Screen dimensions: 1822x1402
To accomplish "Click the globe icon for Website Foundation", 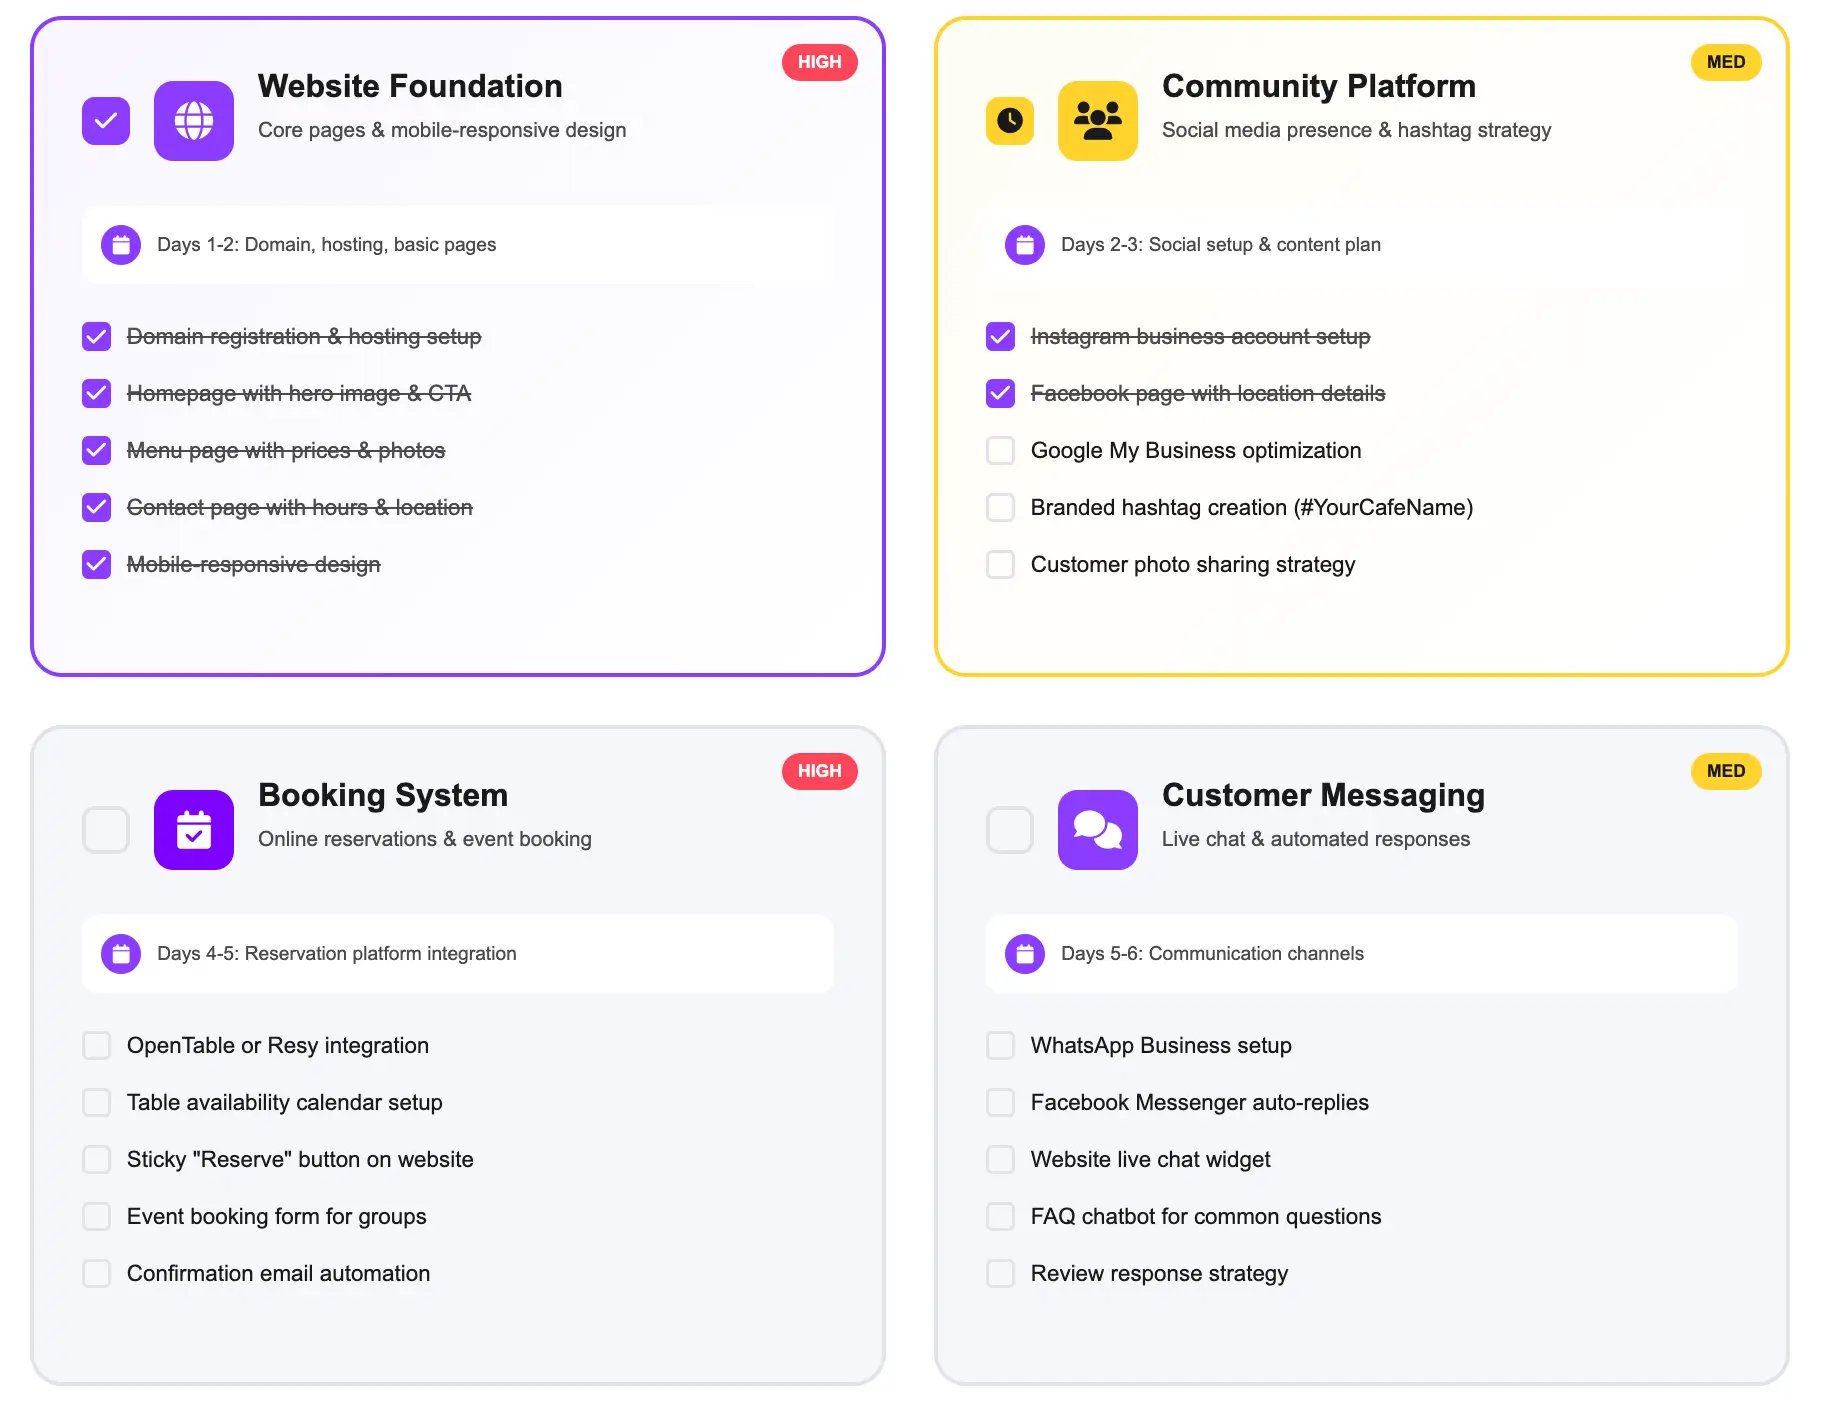I will [194, 121].
